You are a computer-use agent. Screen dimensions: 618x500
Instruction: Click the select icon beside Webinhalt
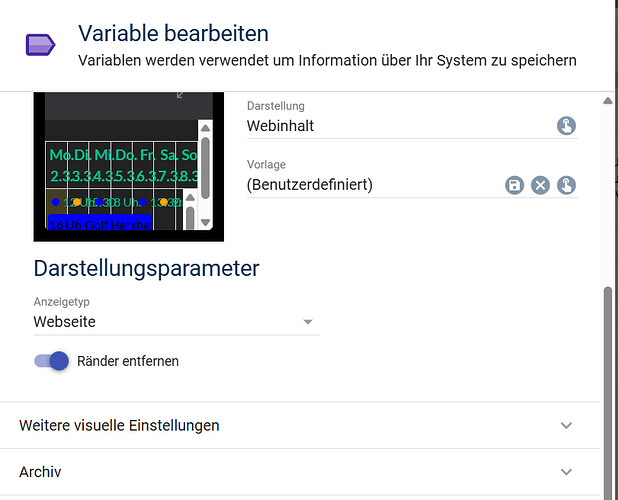pyautogui.click(x=566, y=126)
